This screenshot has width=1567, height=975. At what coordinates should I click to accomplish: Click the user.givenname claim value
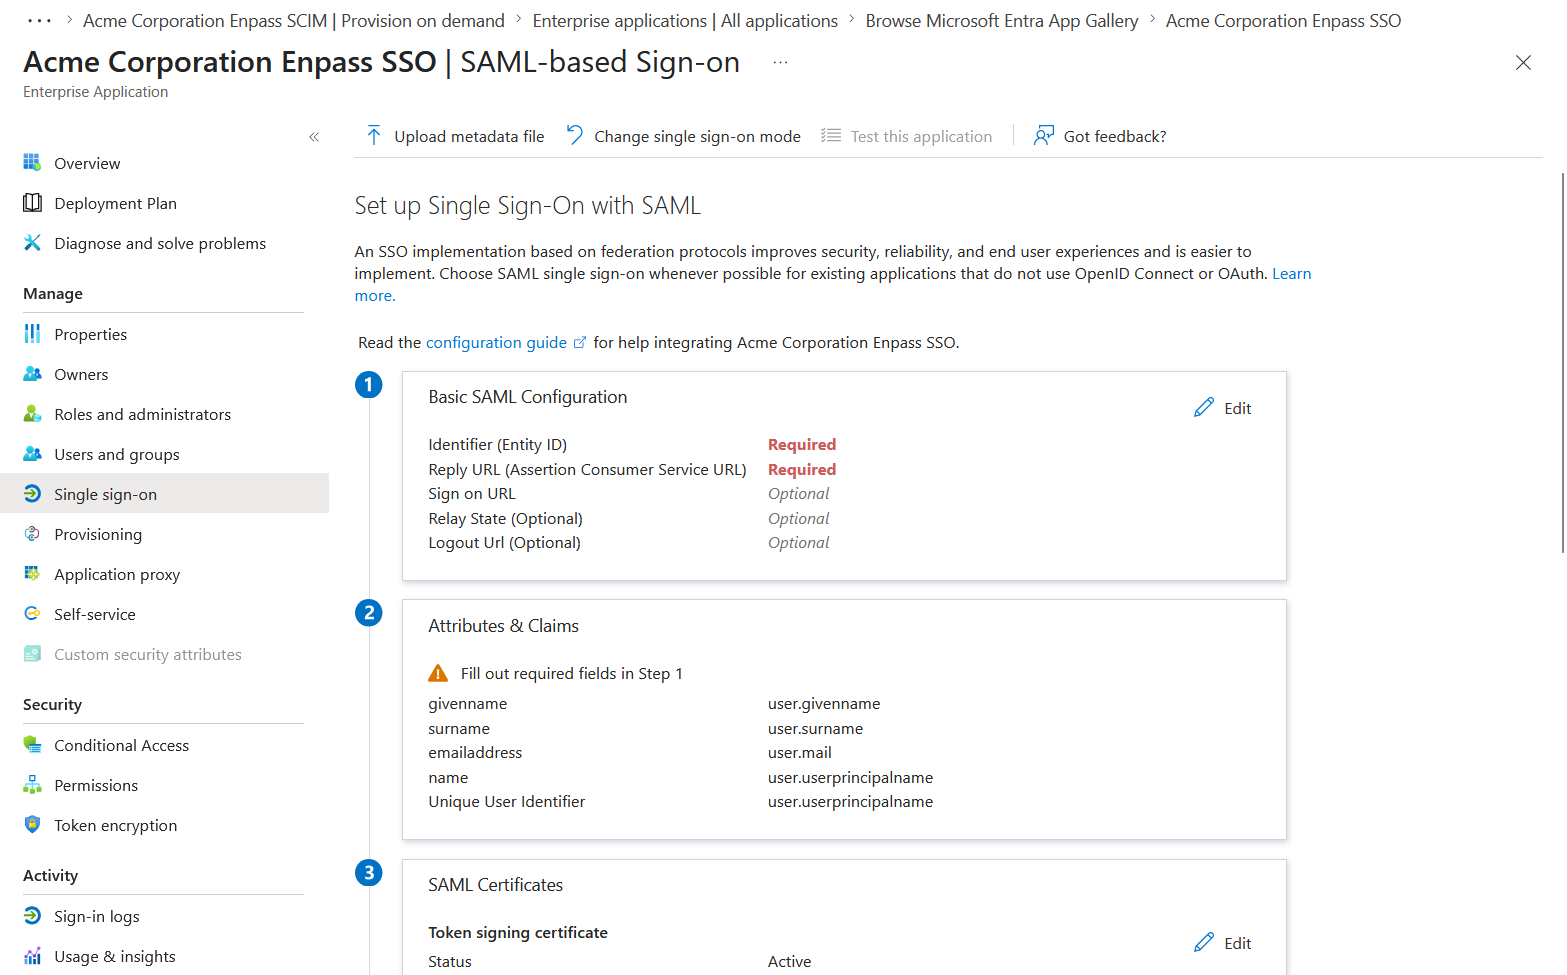[824, 704]
